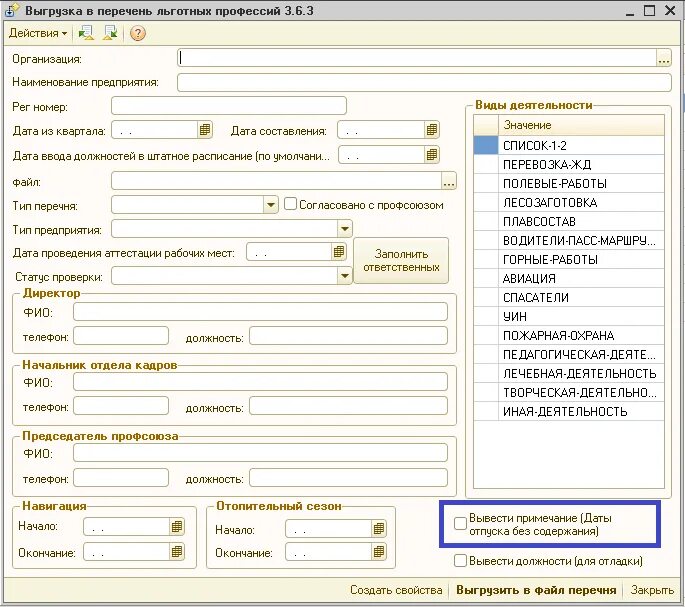The width and height of the screenshot is (685, 607).
Task: Open calendar for Навигация Начало
Action: pos(176,527)
